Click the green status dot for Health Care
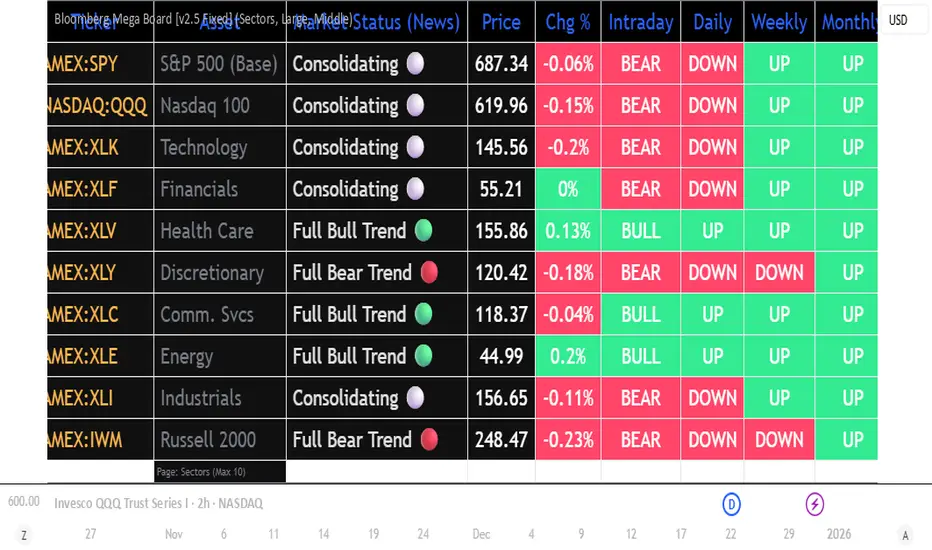932x550 pixels. 424,231
